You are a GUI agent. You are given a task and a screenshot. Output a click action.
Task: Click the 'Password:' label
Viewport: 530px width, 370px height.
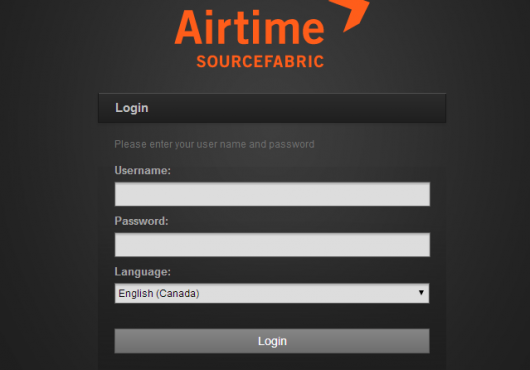(141, 221)
